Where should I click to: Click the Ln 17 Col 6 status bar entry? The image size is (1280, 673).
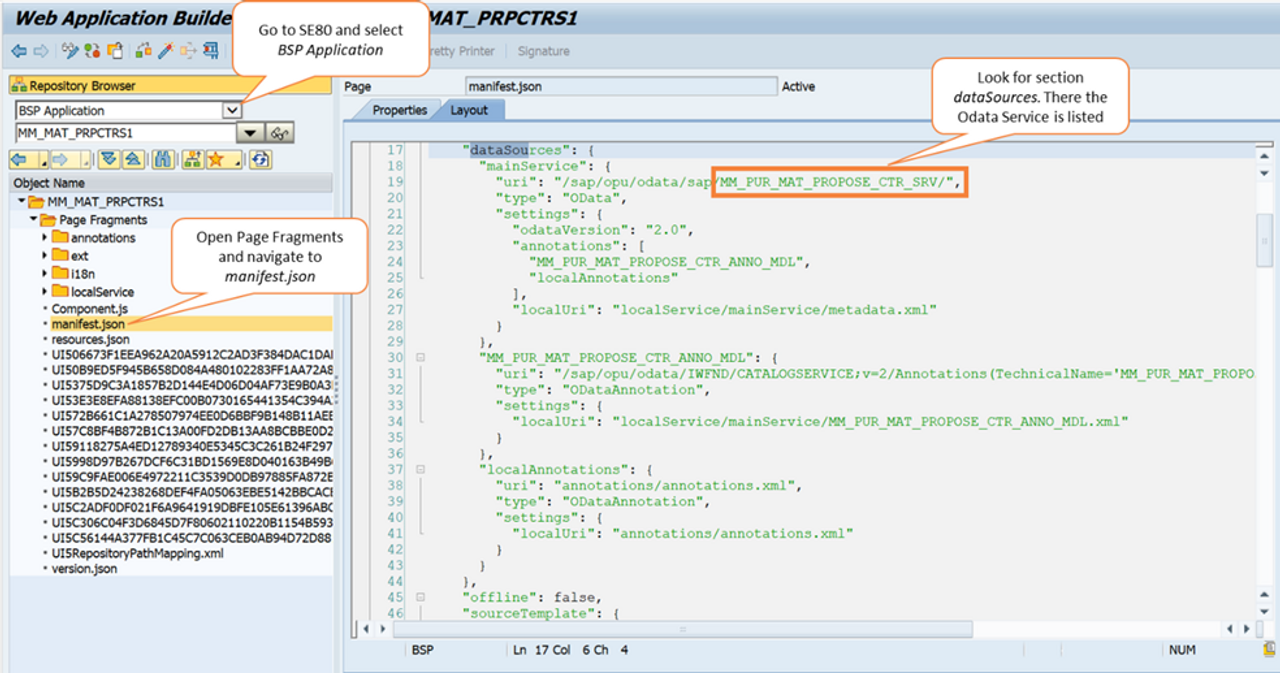coord(571,650)
